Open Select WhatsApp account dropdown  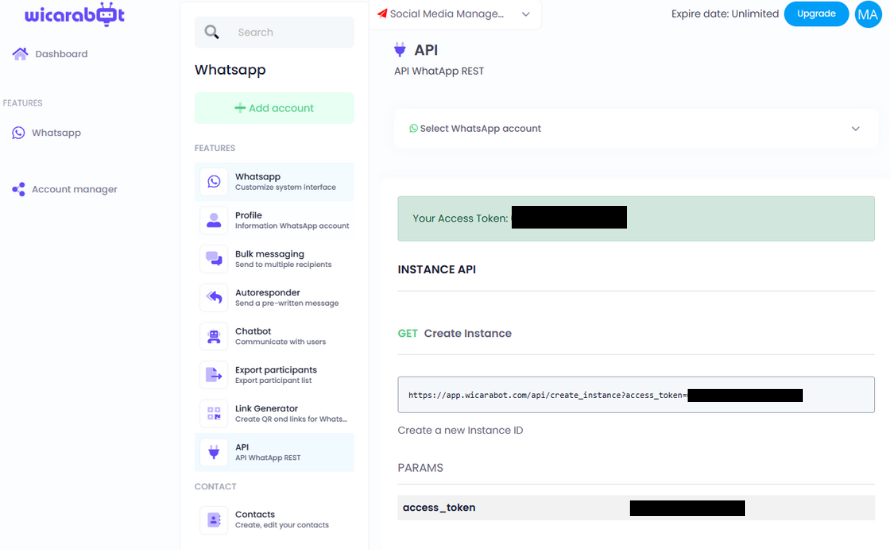pos(636,129)
